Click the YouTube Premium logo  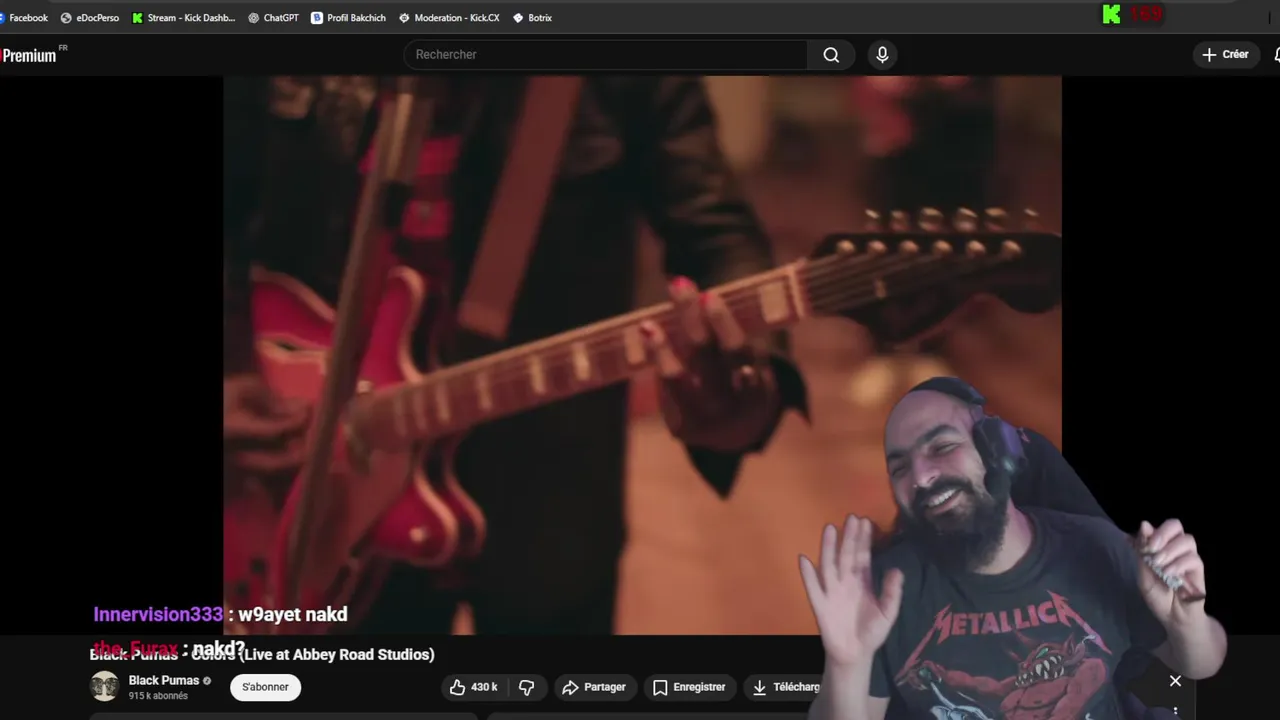click(32, 55)
